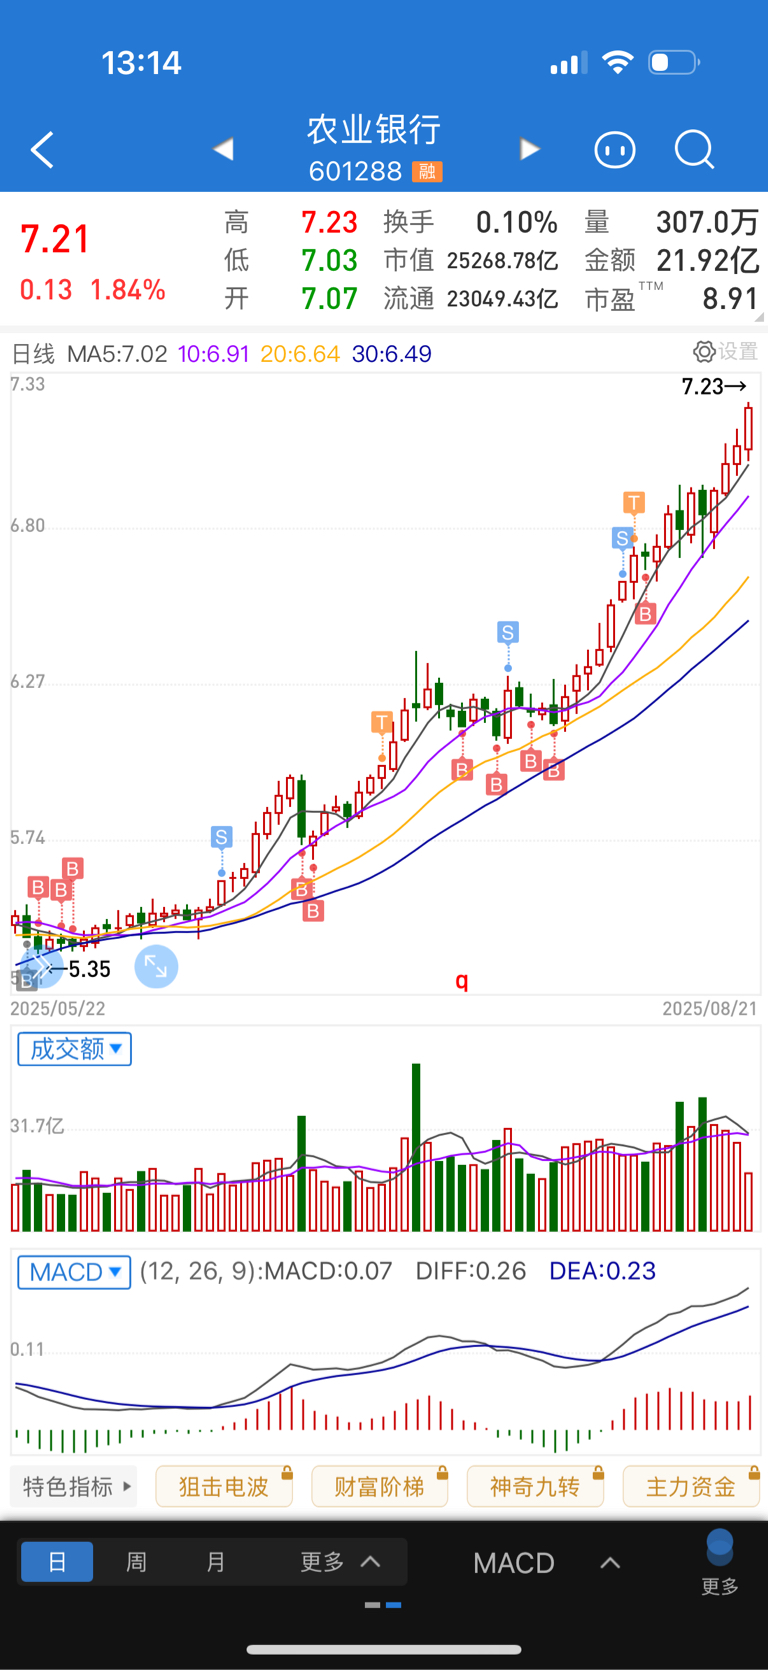Open the 主力资金 locked indicator
The width and height of the screenshot is (768, 1670).
coord(691,1487)
